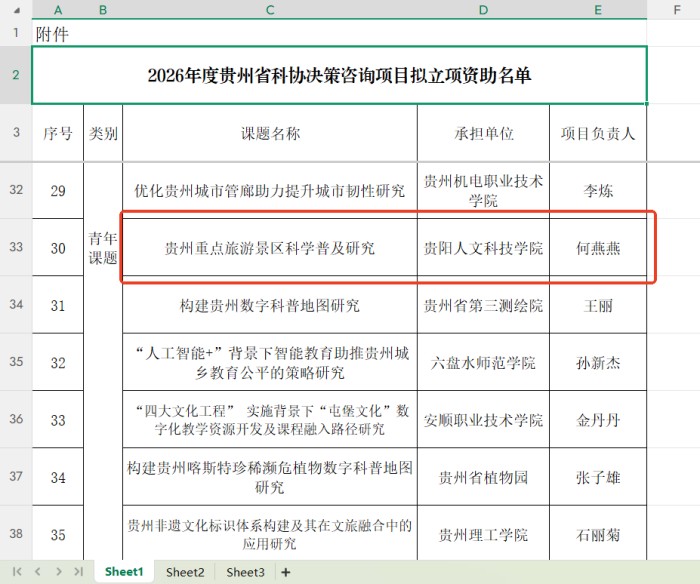
Task: Go to next sheet using arrow icon
Action: click(x=57, y=572)
